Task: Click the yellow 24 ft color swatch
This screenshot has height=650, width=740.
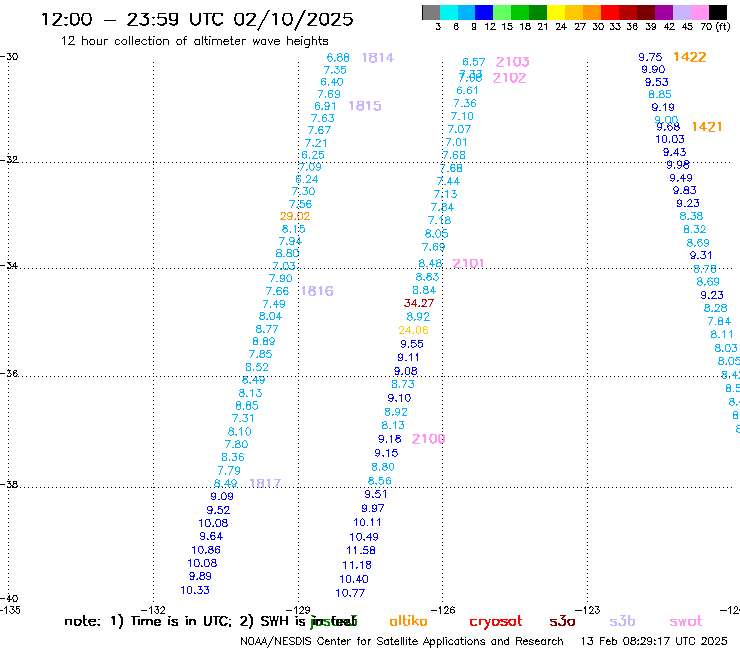Action: click(x=556, y=12)
